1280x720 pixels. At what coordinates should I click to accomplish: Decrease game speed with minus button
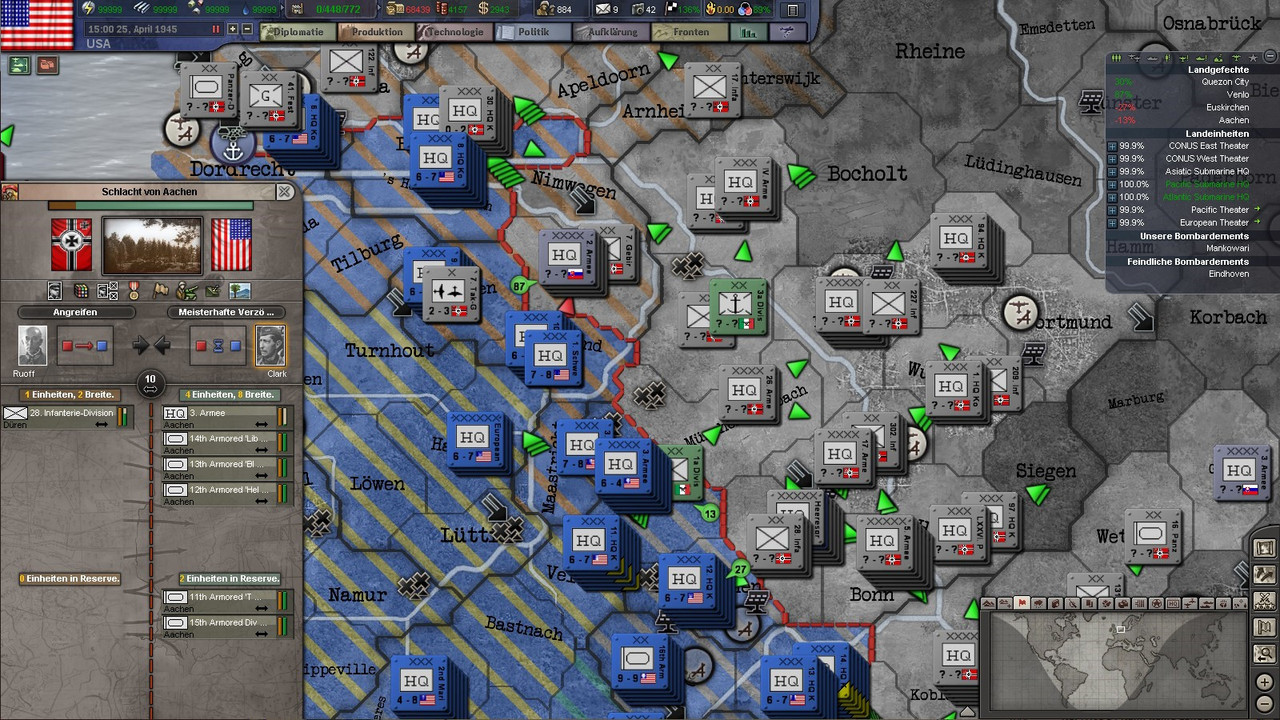247,30
